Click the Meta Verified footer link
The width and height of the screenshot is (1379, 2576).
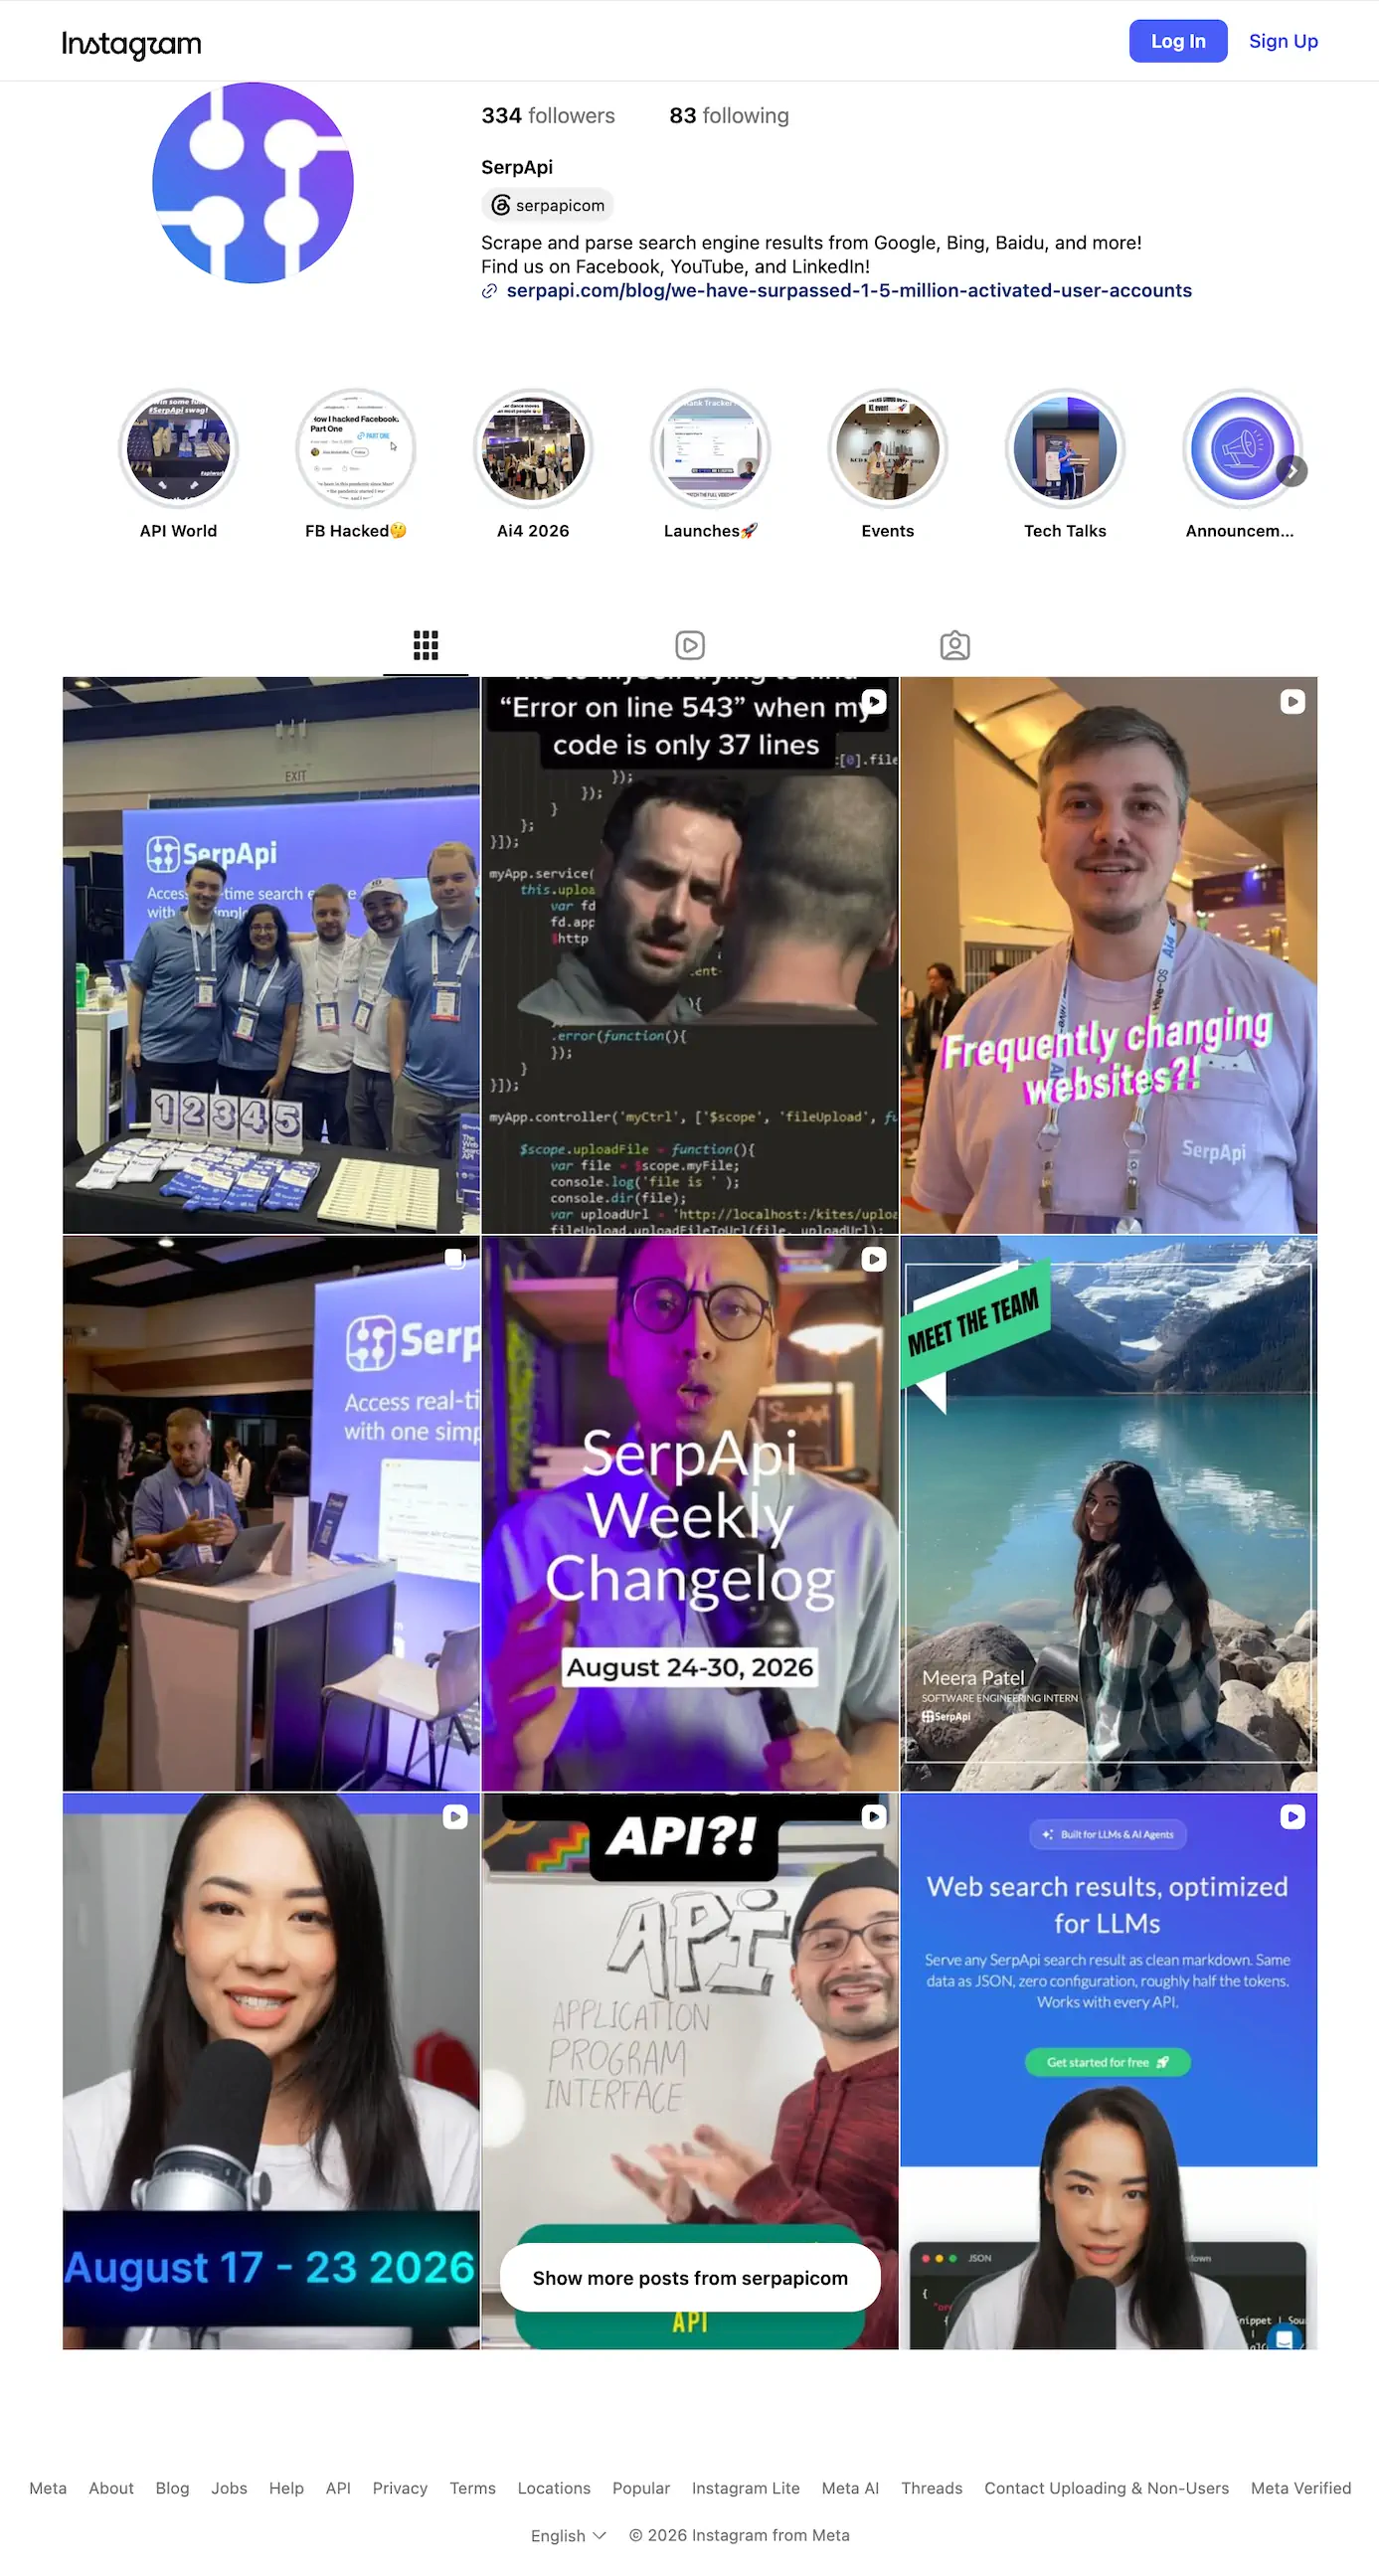[x=1300, y=2488]
